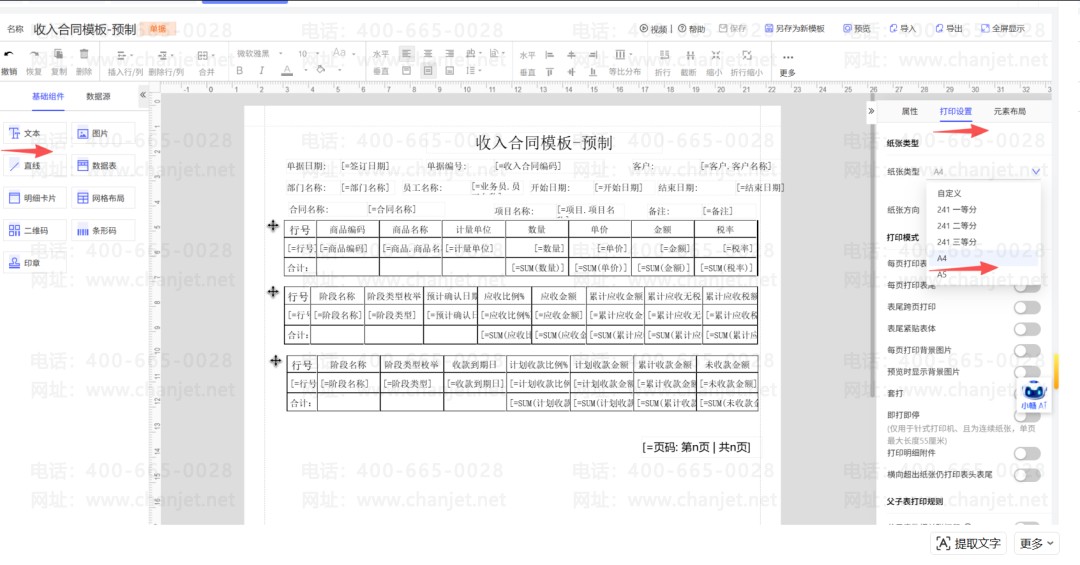Click the 删除 trash icon
The image size is (1080, 565).
tap(83, 54)
